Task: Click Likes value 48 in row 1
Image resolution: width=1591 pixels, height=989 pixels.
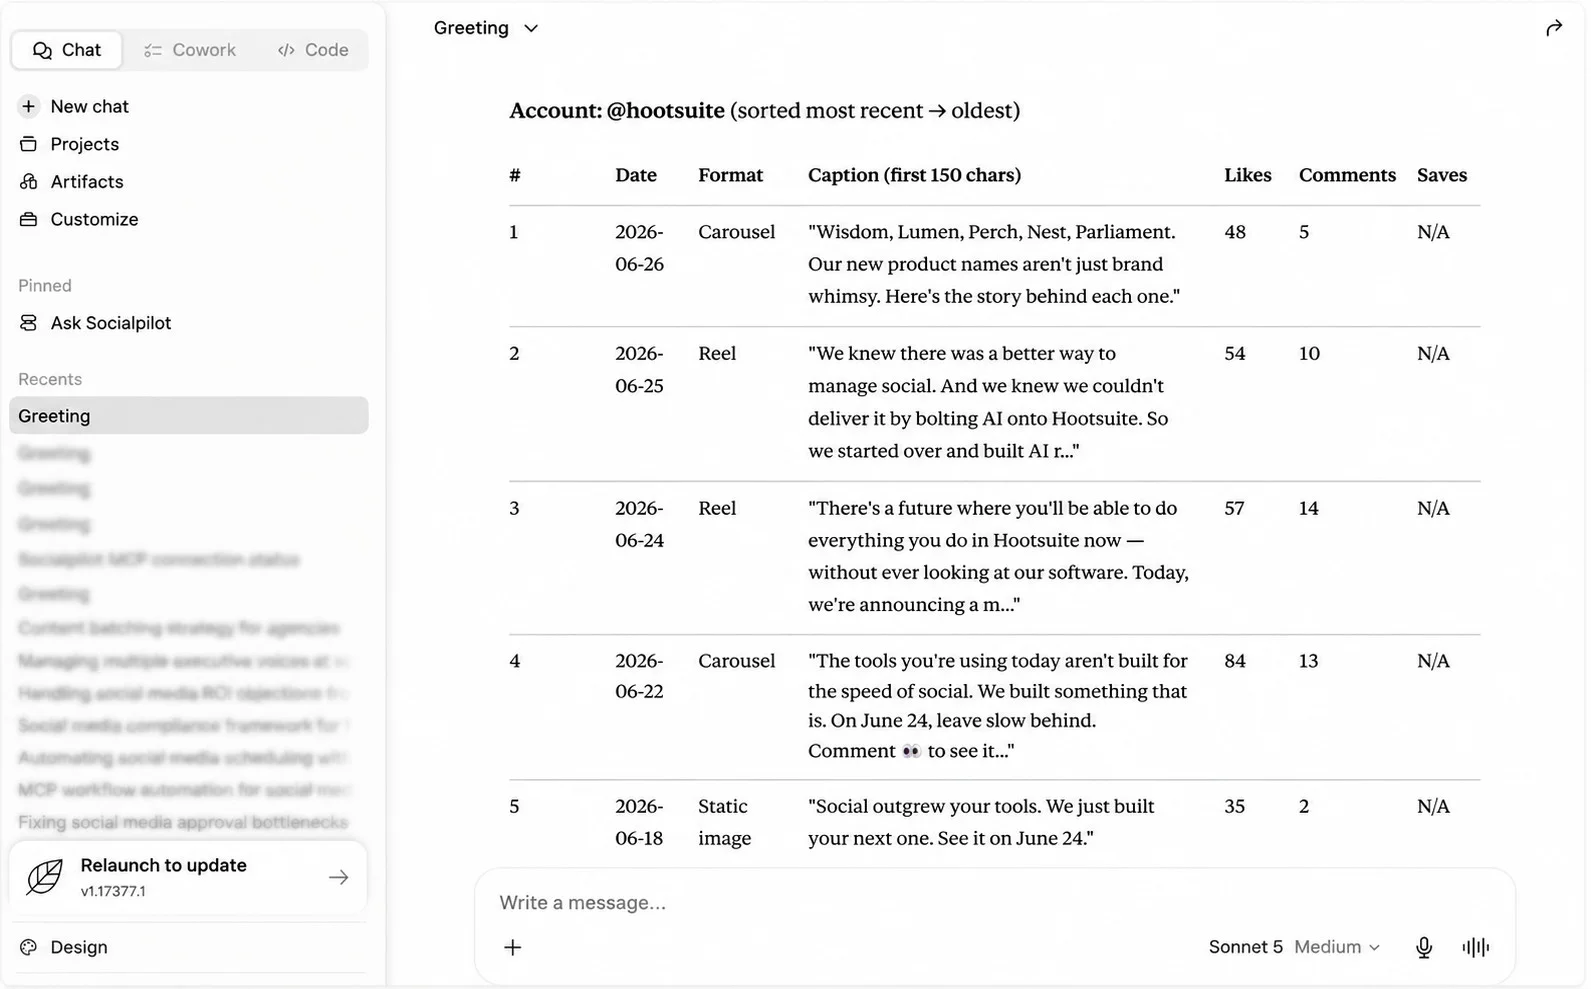Action: pyautogui.click(x=1235, y=232)
